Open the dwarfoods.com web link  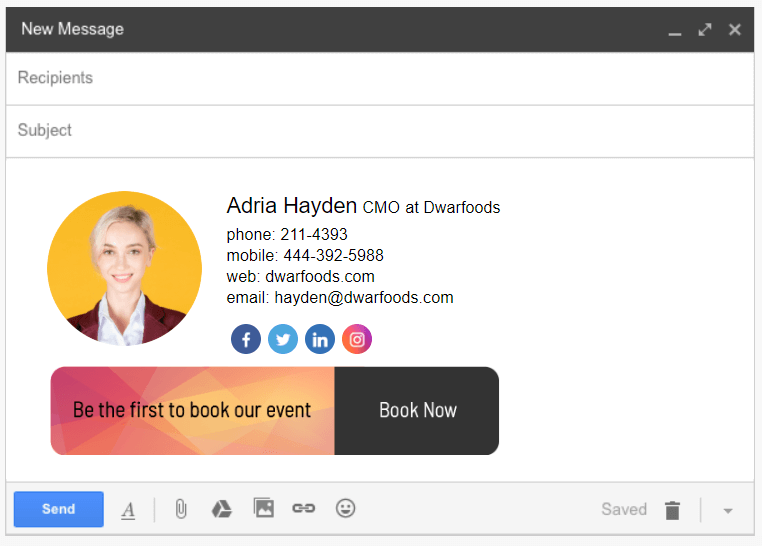(320, 276)
